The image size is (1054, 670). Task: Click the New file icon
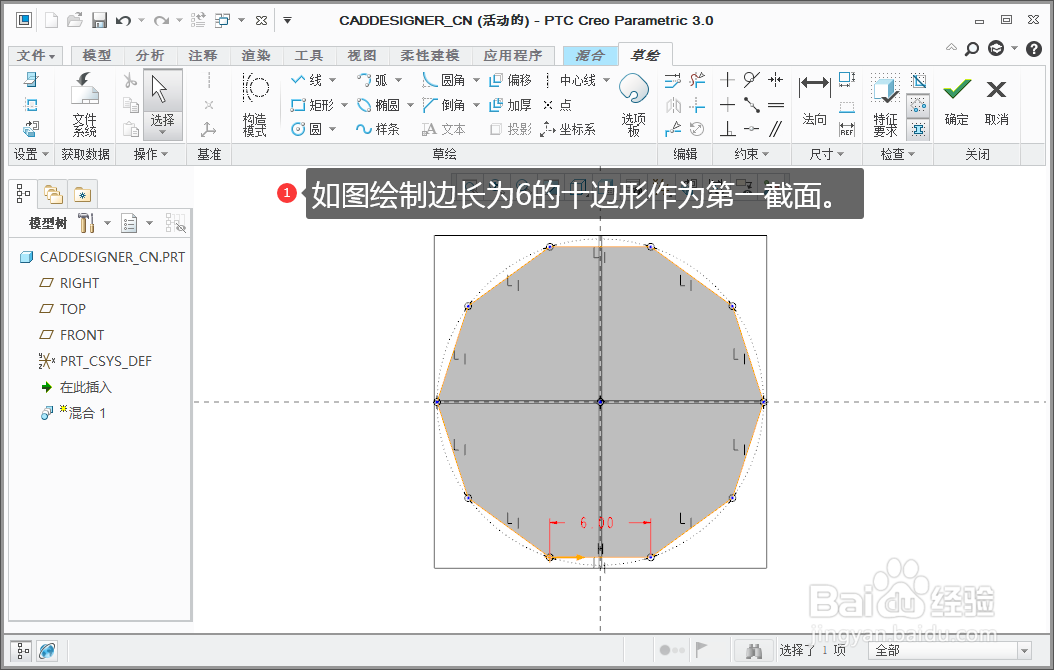51,20
